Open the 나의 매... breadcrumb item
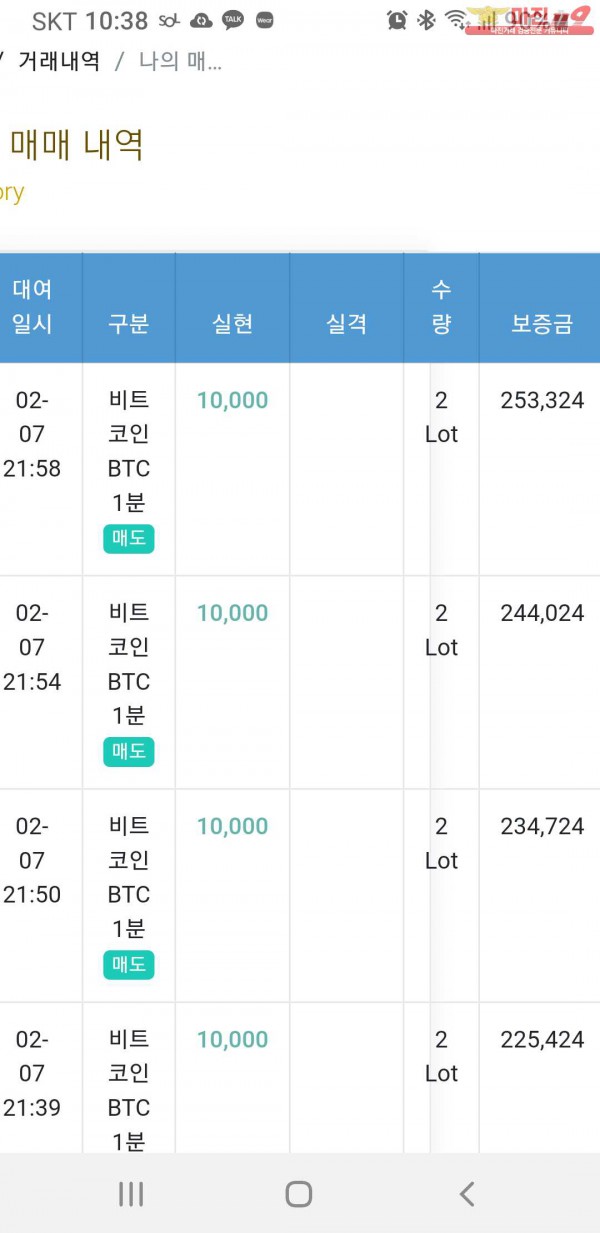The image size is (600, 1233). click(x=180, y=61)
